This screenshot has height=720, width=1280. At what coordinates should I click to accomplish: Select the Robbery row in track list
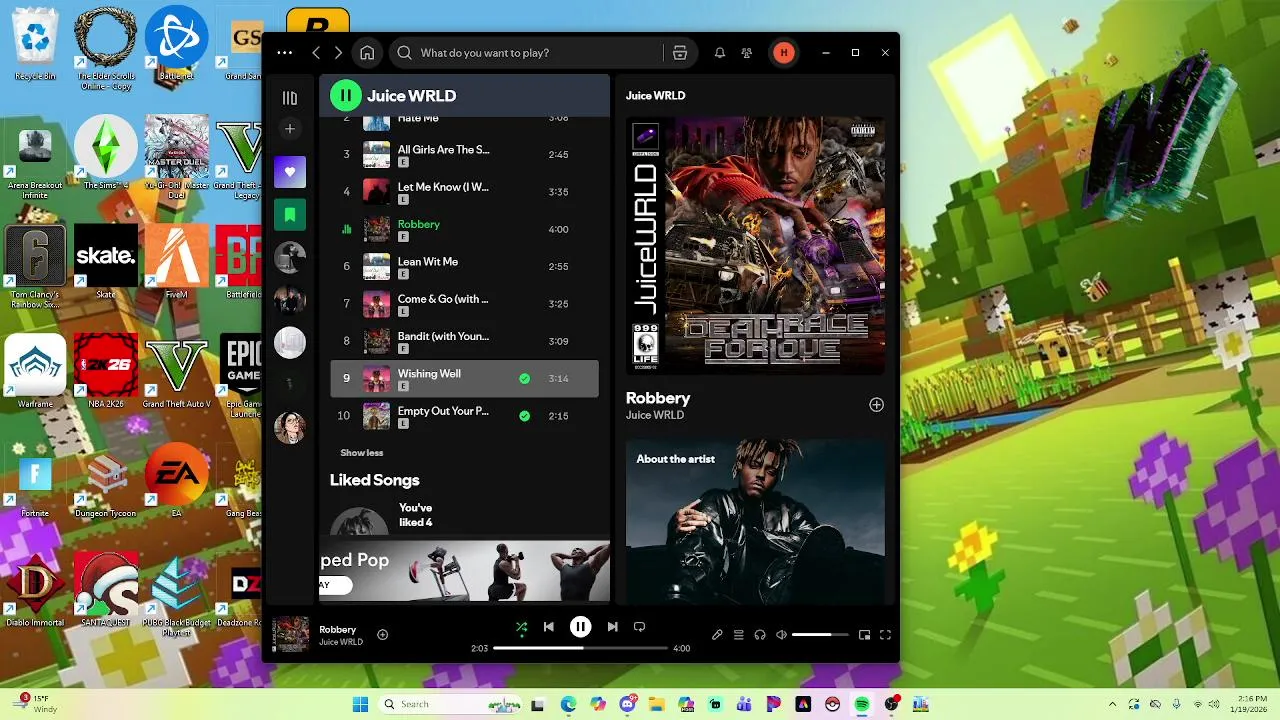465,229
